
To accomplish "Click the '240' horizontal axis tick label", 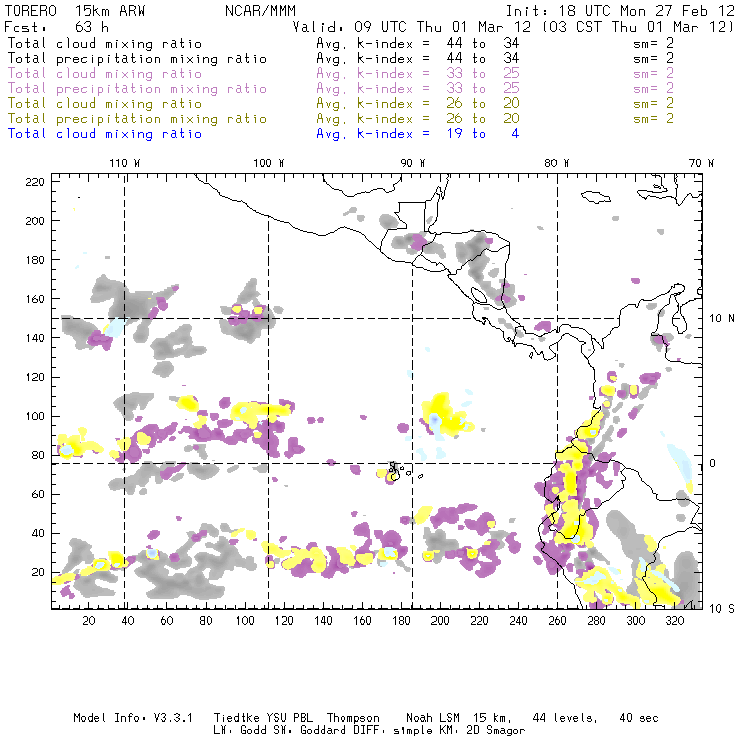I will click(x=518, y=621).
